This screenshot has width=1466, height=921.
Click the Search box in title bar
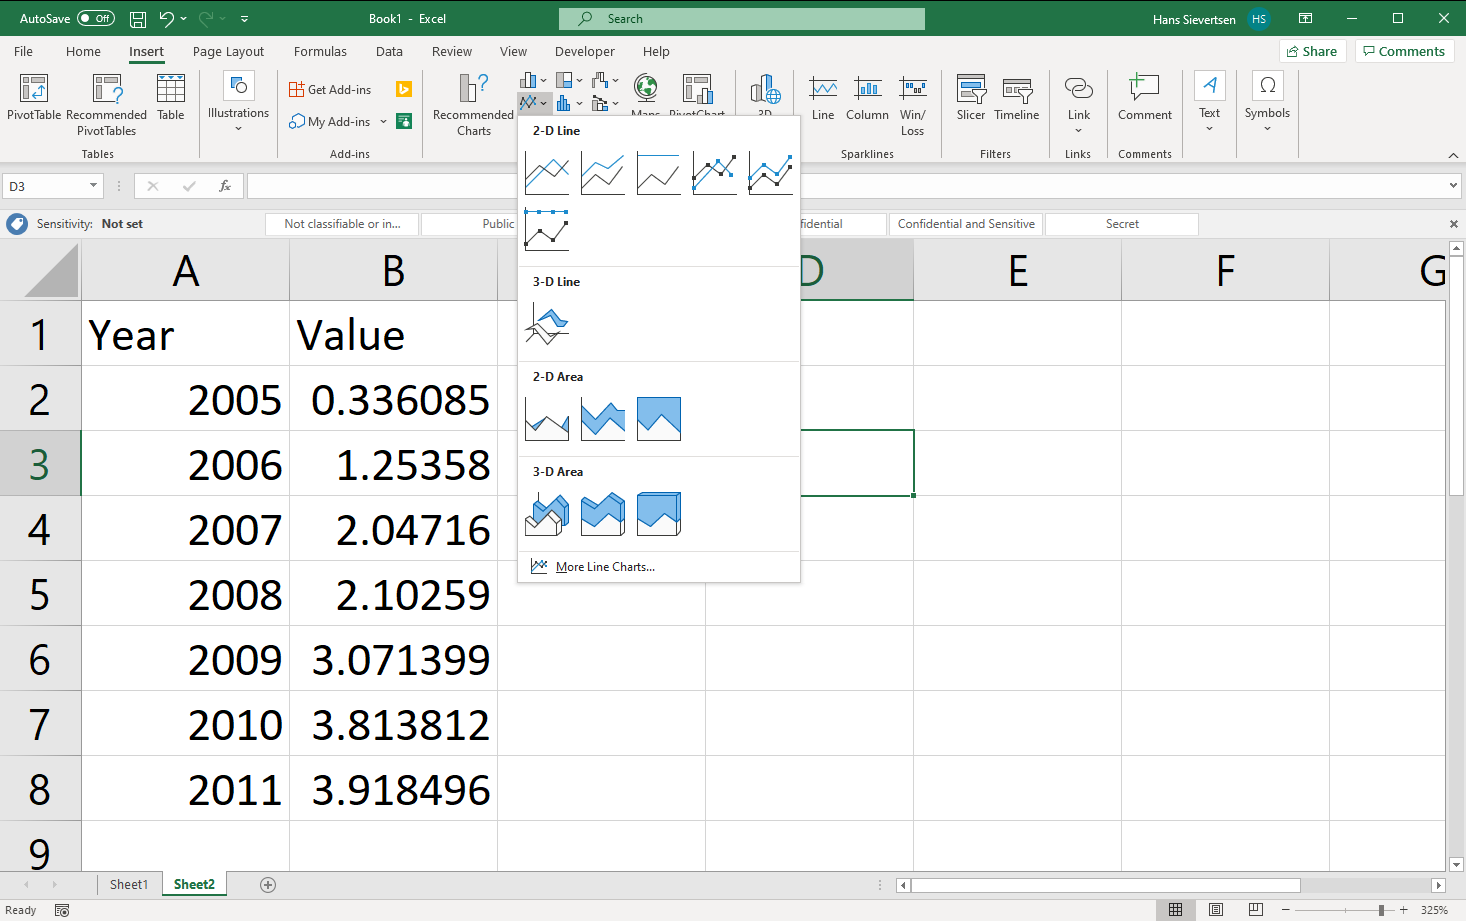click(742, 19)
